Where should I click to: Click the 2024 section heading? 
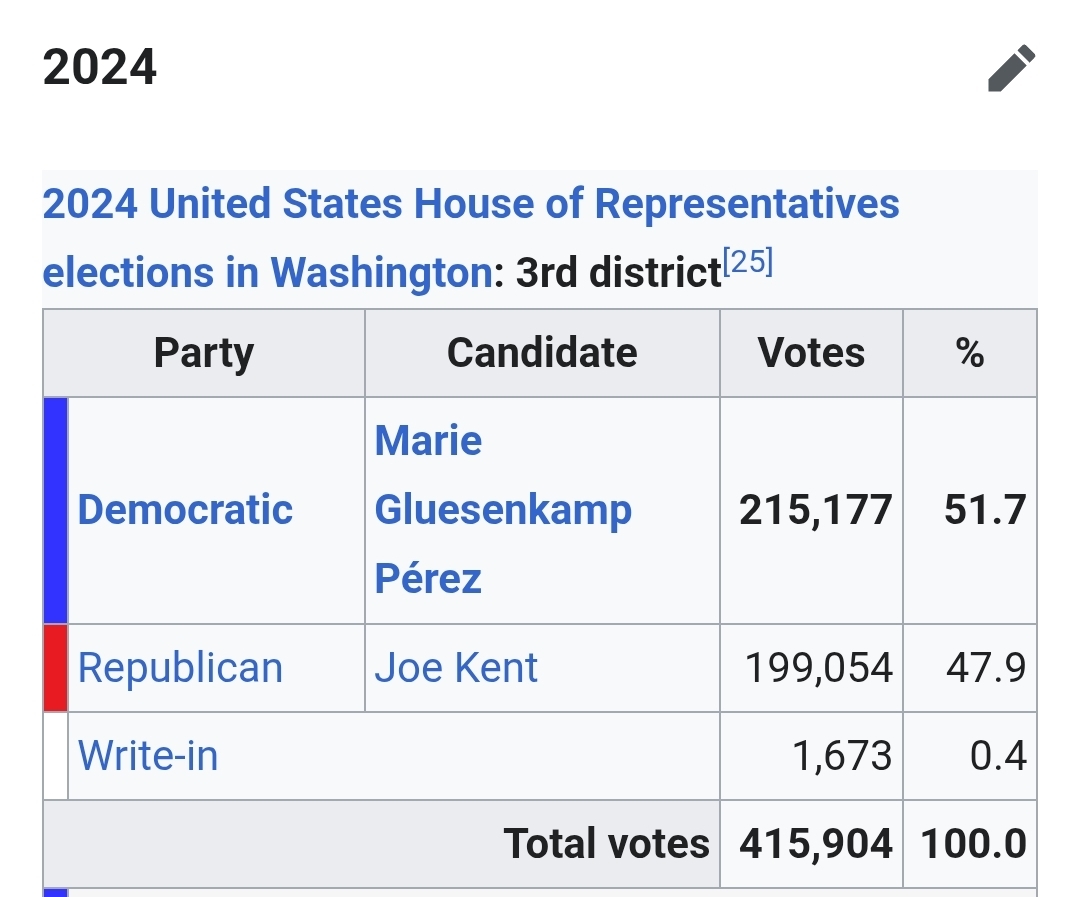pos(100,68)
